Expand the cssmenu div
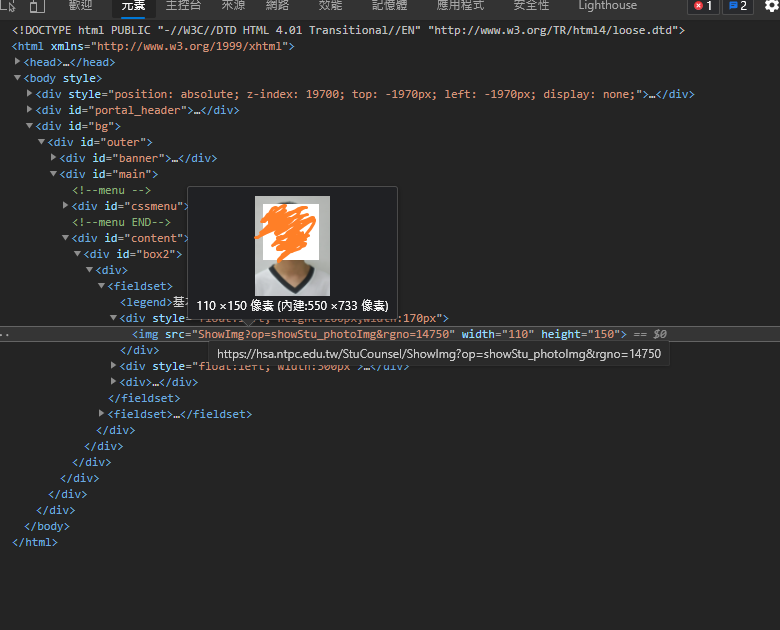This screenshot has width=780, height=630. (x=65, y=205)
